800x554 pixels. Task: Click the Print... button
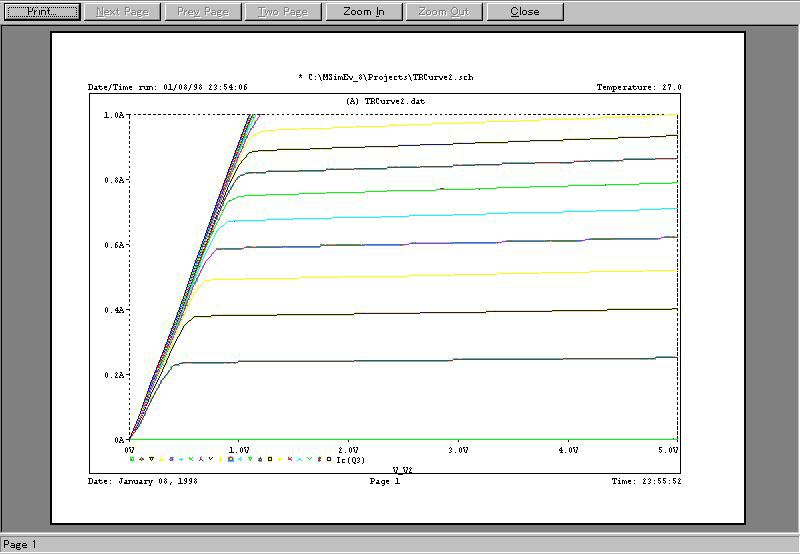[x=41, y=12]
